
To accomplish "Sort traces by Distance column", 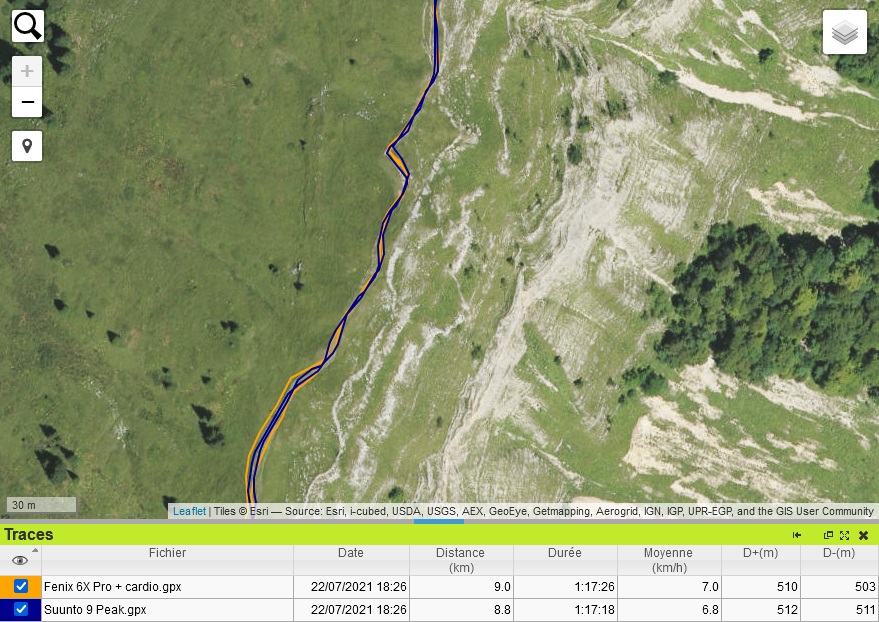I will click(460, 560).
